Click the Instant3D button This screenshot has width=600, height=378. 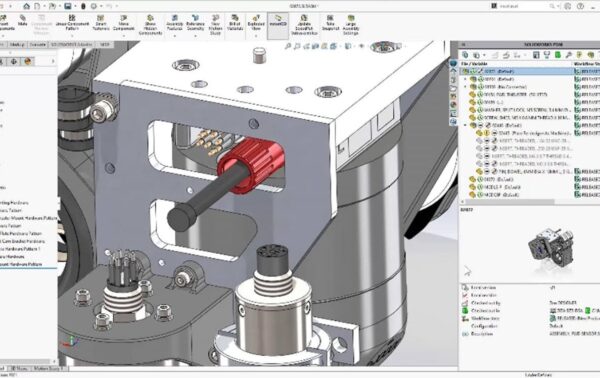(278, 22)
